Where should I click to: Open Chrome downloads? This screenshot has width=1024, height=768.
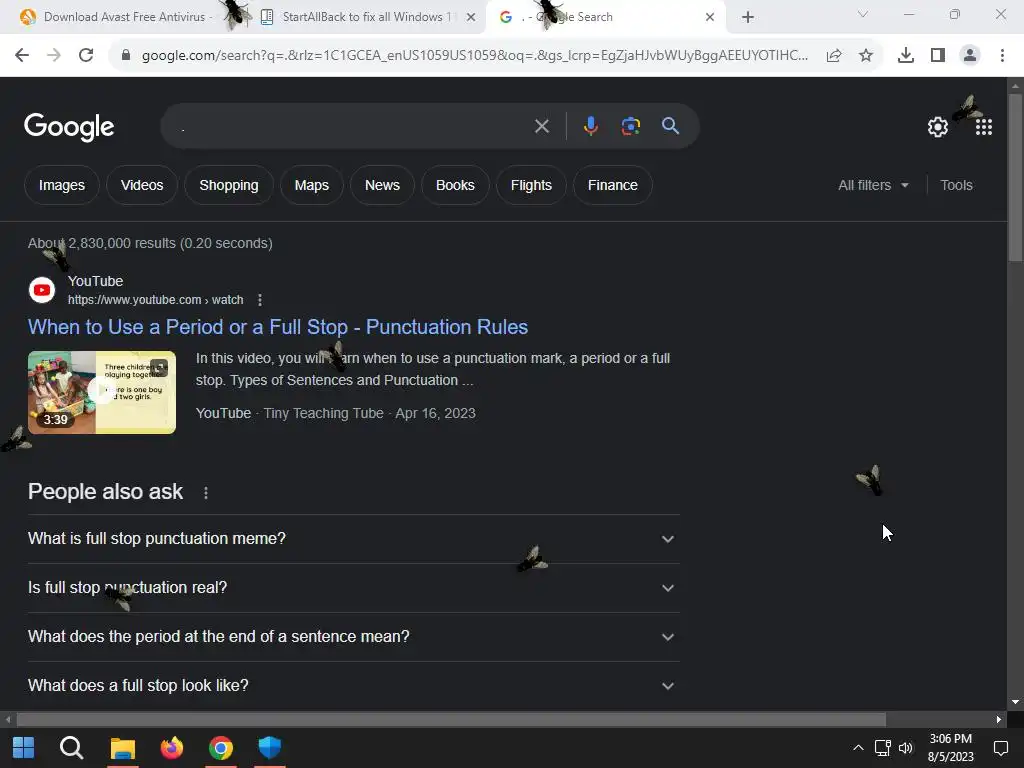pos(906,56)
